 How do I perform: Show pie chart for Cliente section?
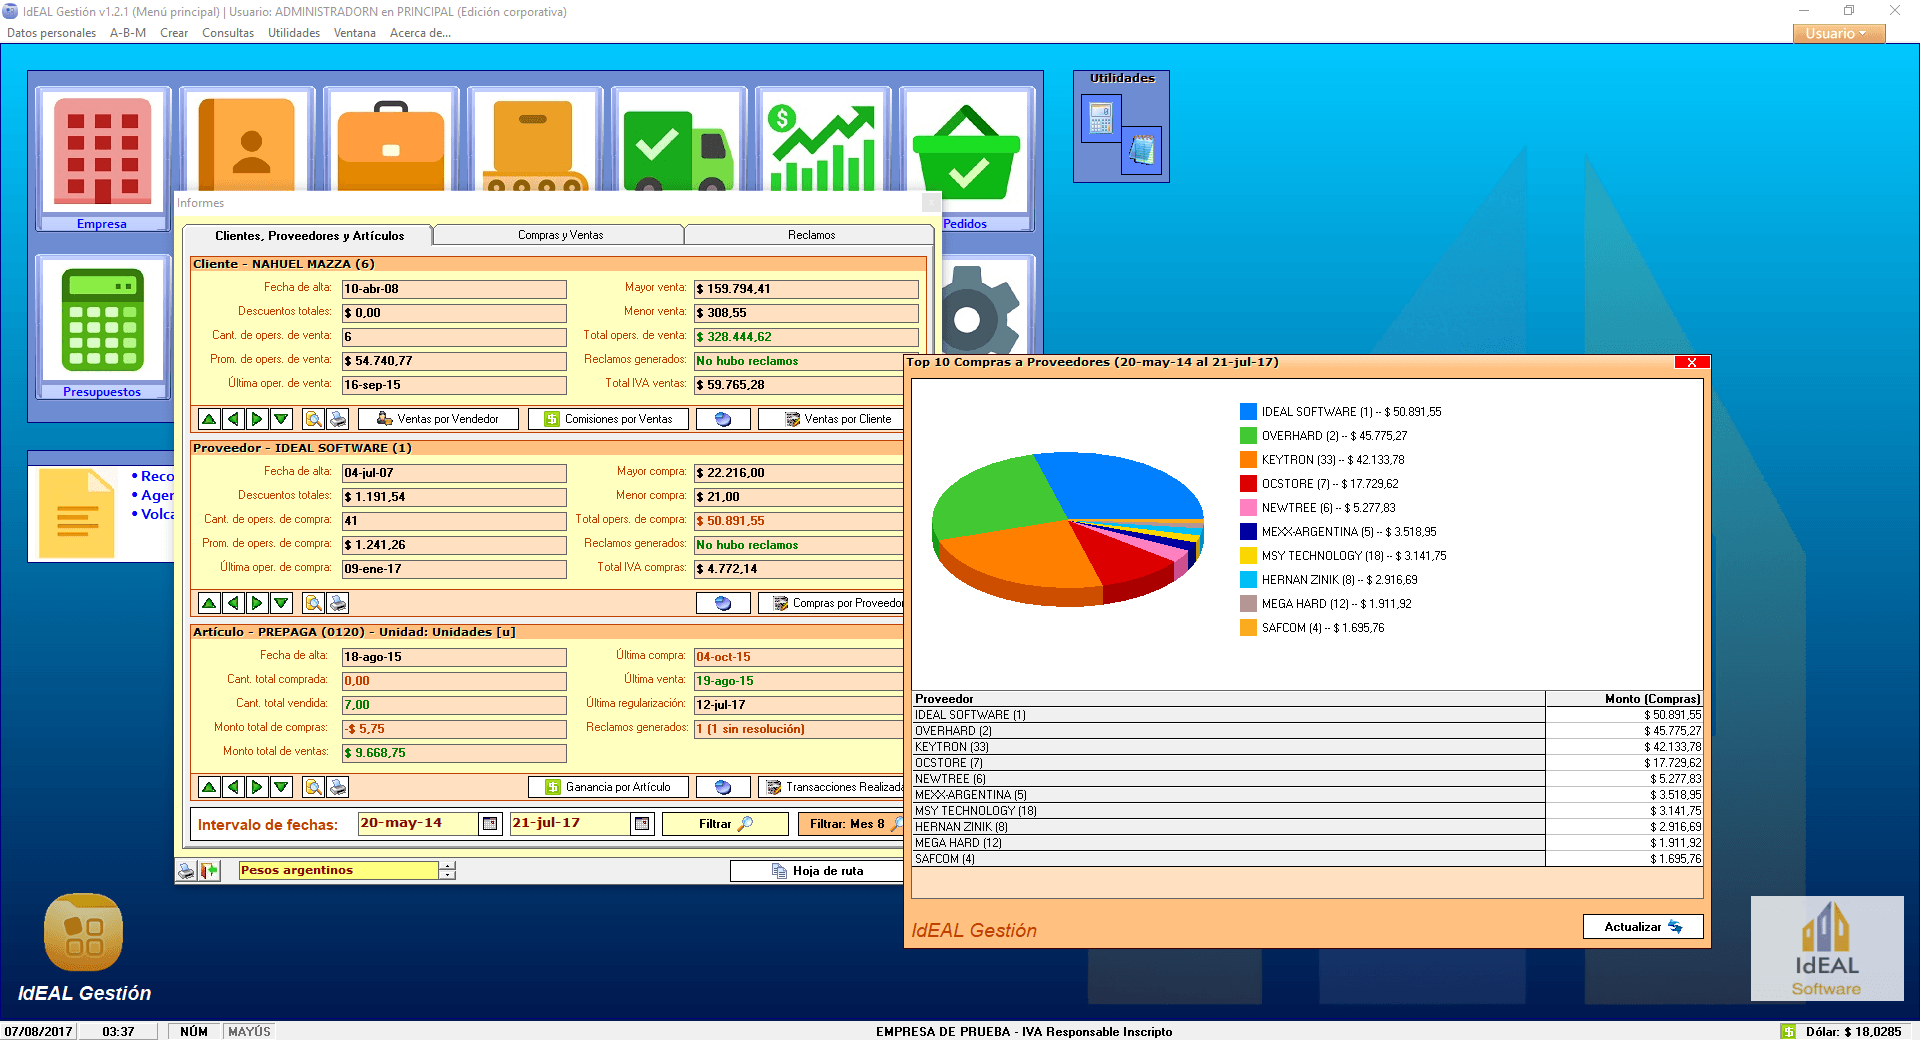tap(723, 419)
